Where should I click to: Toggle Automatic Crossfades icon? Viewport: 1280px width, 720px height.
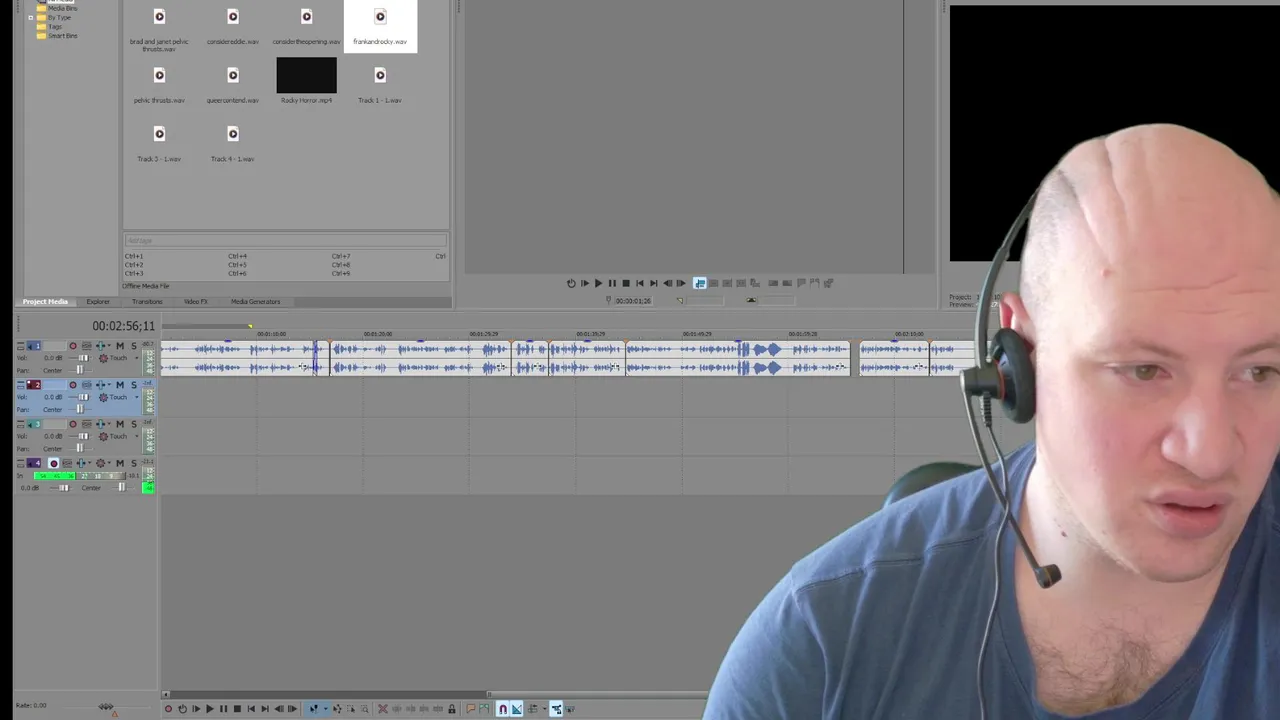tap(517, 709)
